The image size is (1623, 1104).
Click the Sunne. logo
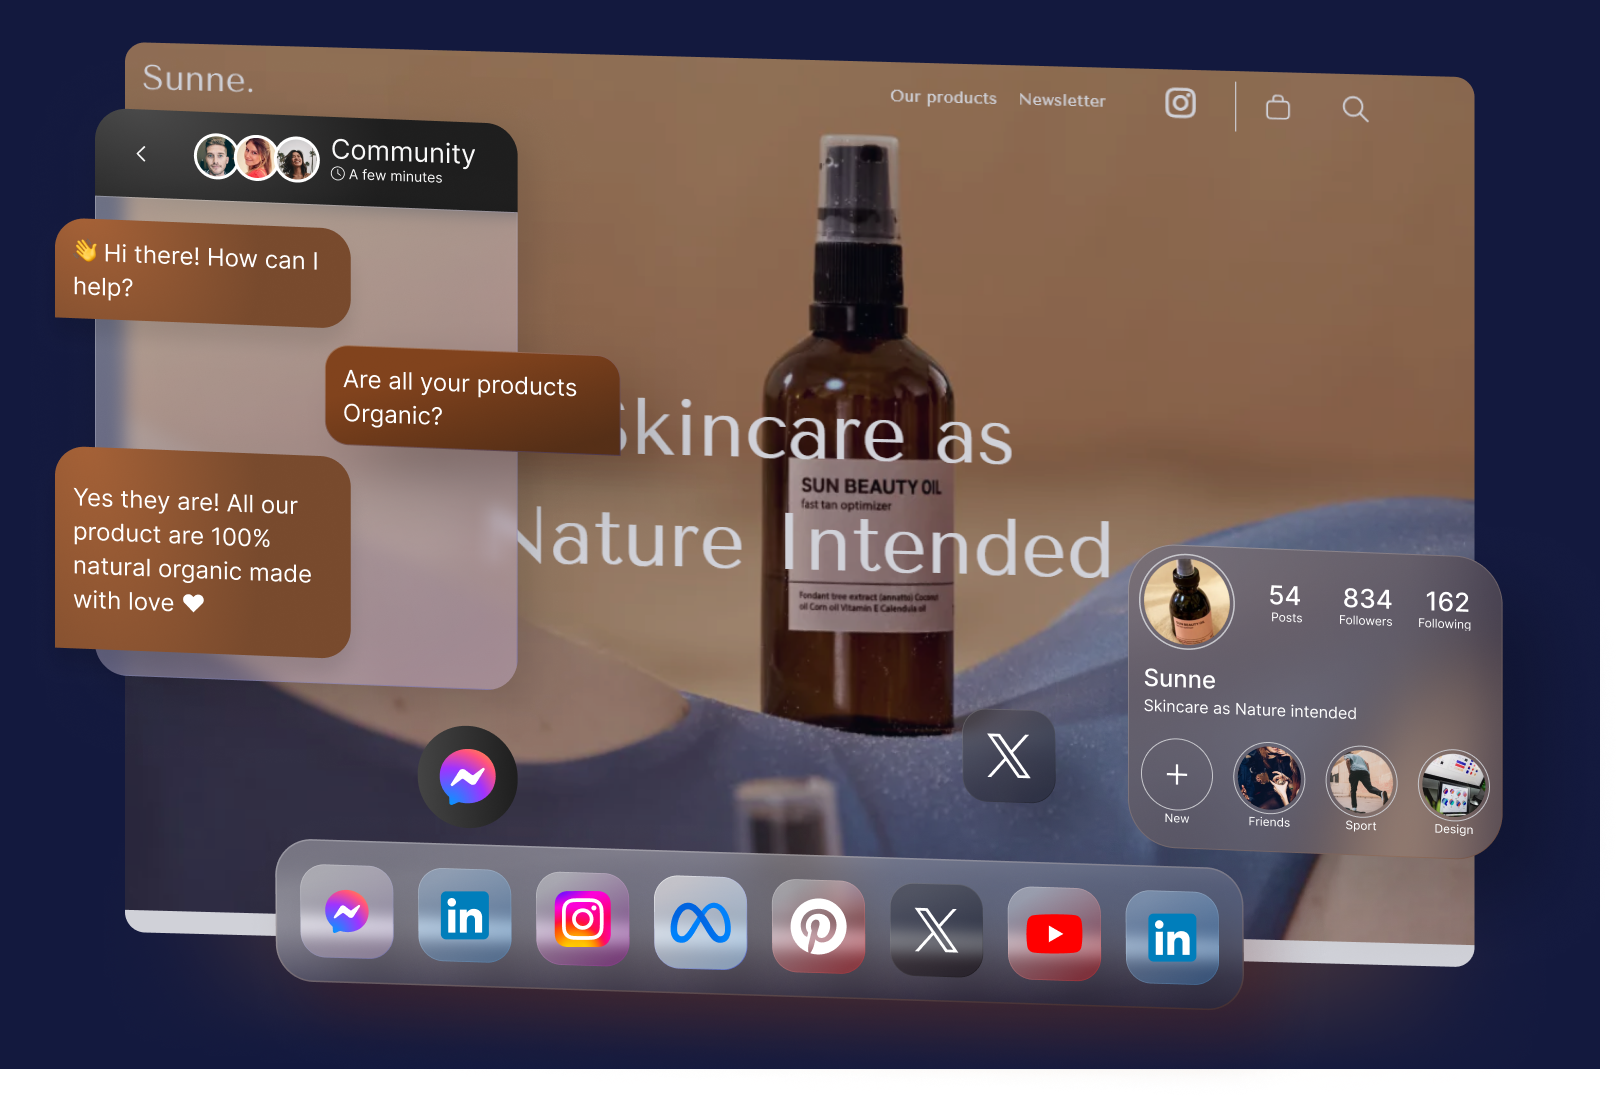click(198, 78)
